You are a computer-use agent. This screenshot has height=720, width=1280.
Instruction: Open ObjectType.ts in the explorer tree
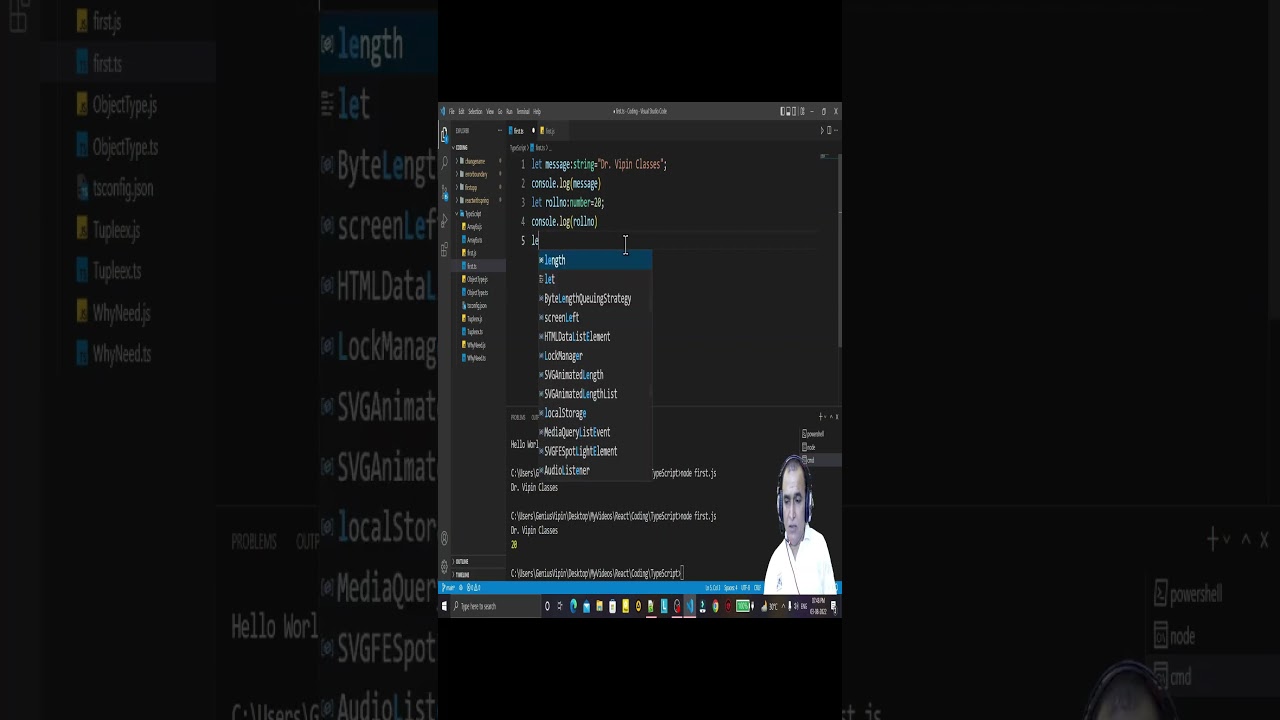(x=480, y=292)
